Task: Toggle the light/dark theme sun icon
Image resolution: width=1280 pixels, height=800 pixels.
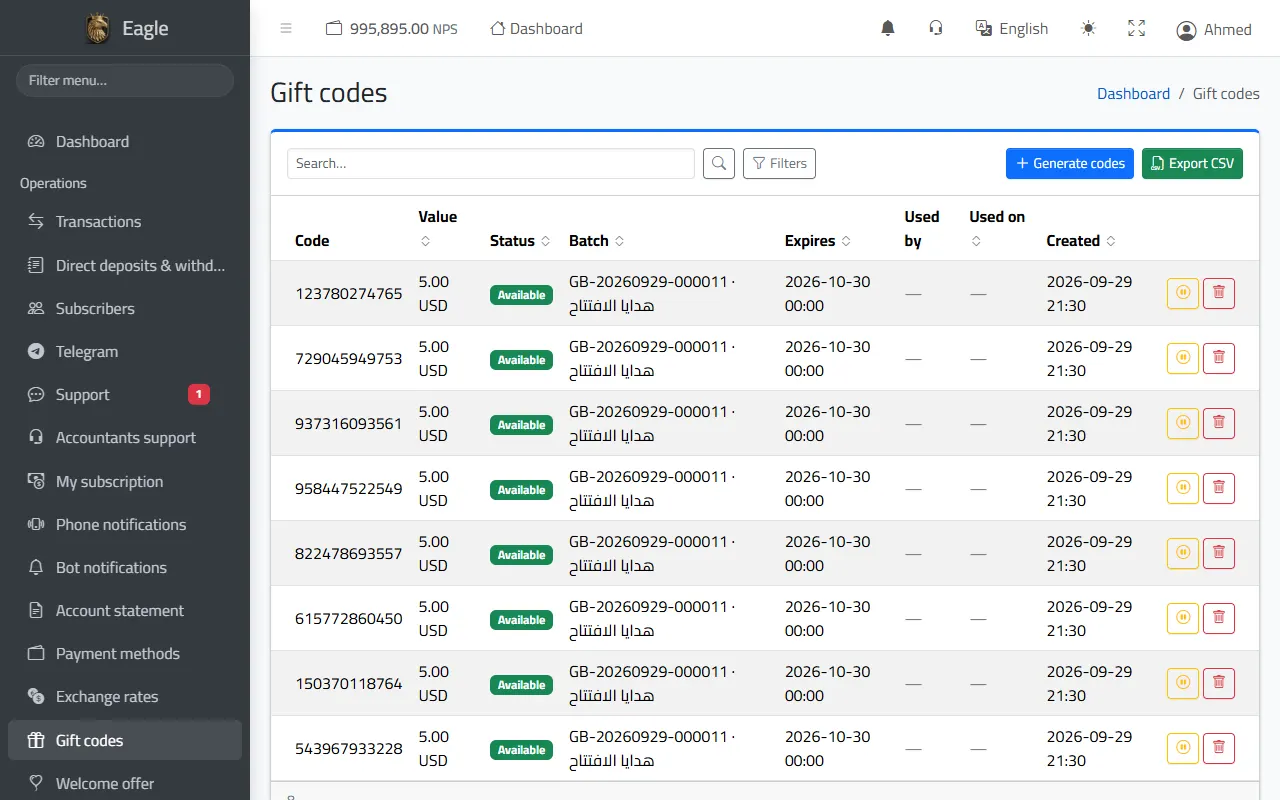Action: [1088, 29]
